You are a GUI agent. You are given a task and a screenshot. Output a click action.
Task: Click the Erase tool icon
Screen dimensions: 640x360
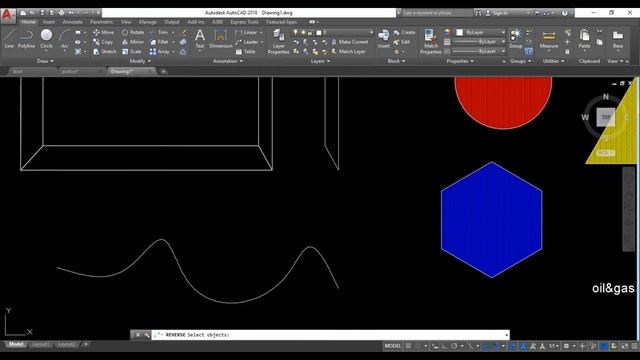click(183, 32)
